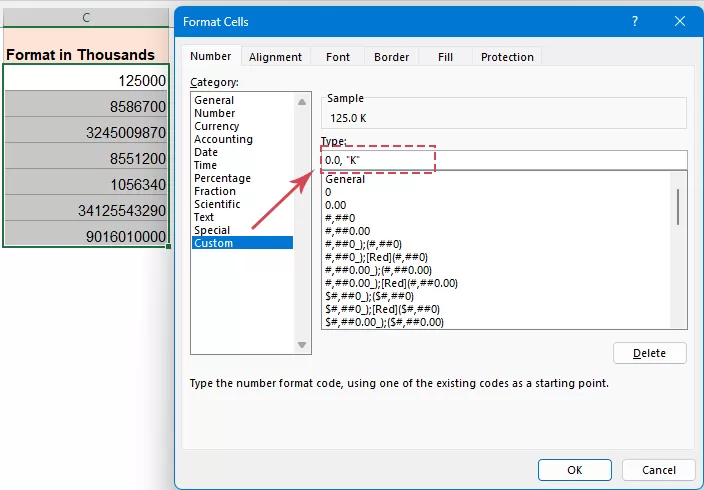Select cell containing 3245009870

86,130
